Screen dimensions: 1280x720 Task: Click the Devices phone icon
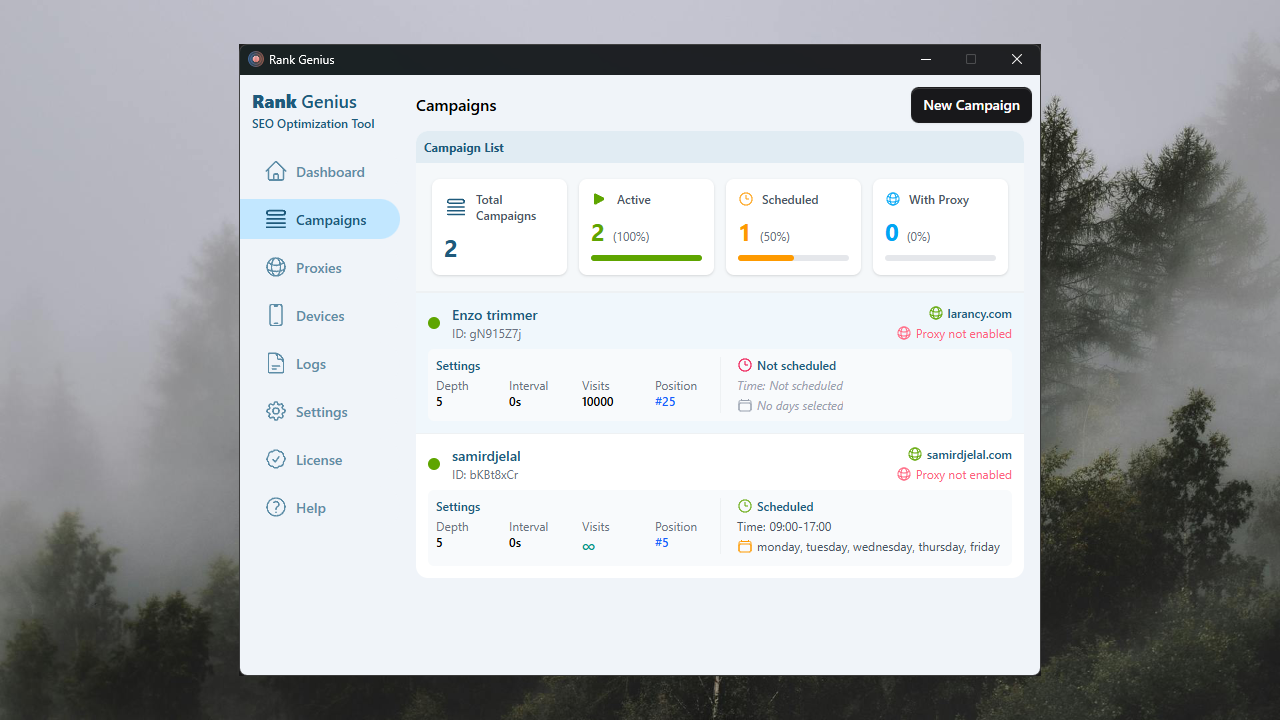coord(276,316)
